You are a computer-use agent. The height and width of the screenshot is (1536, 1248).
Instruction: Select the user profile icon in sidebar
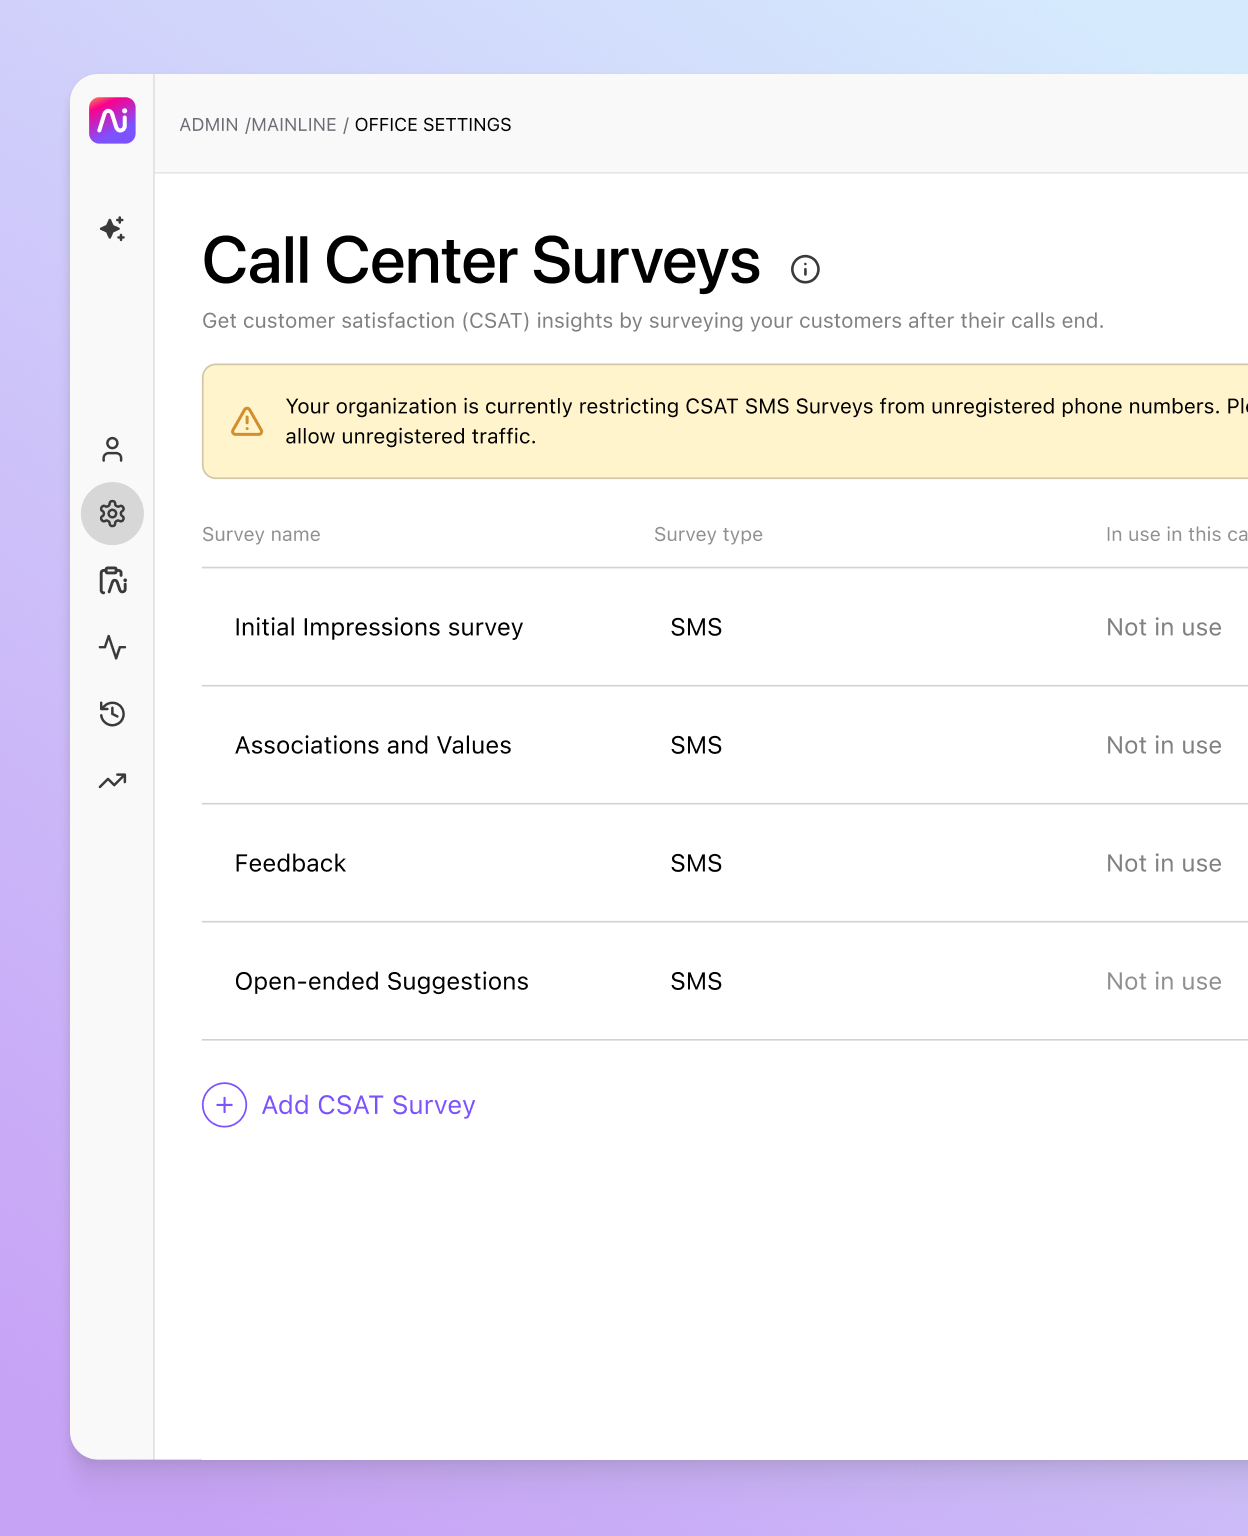point(112,449)
